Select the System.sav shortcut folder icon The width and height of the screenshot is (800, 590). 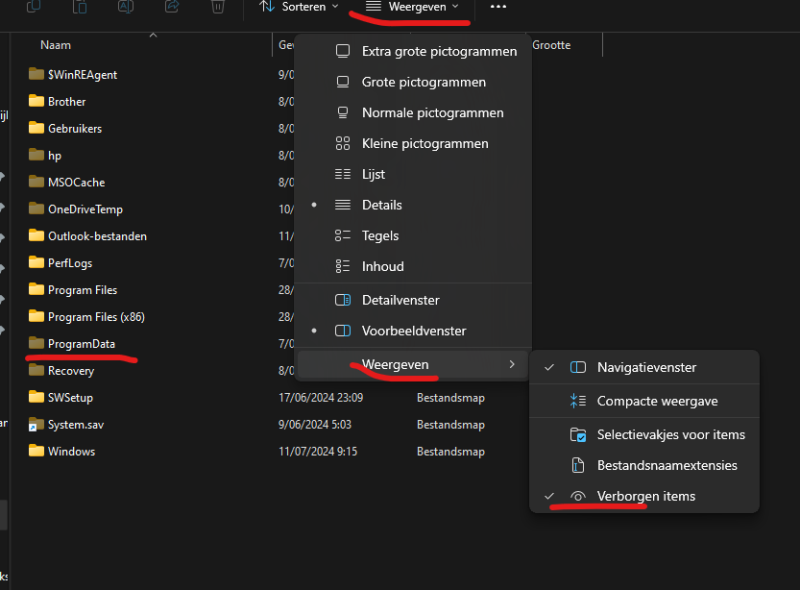[36, 424]
